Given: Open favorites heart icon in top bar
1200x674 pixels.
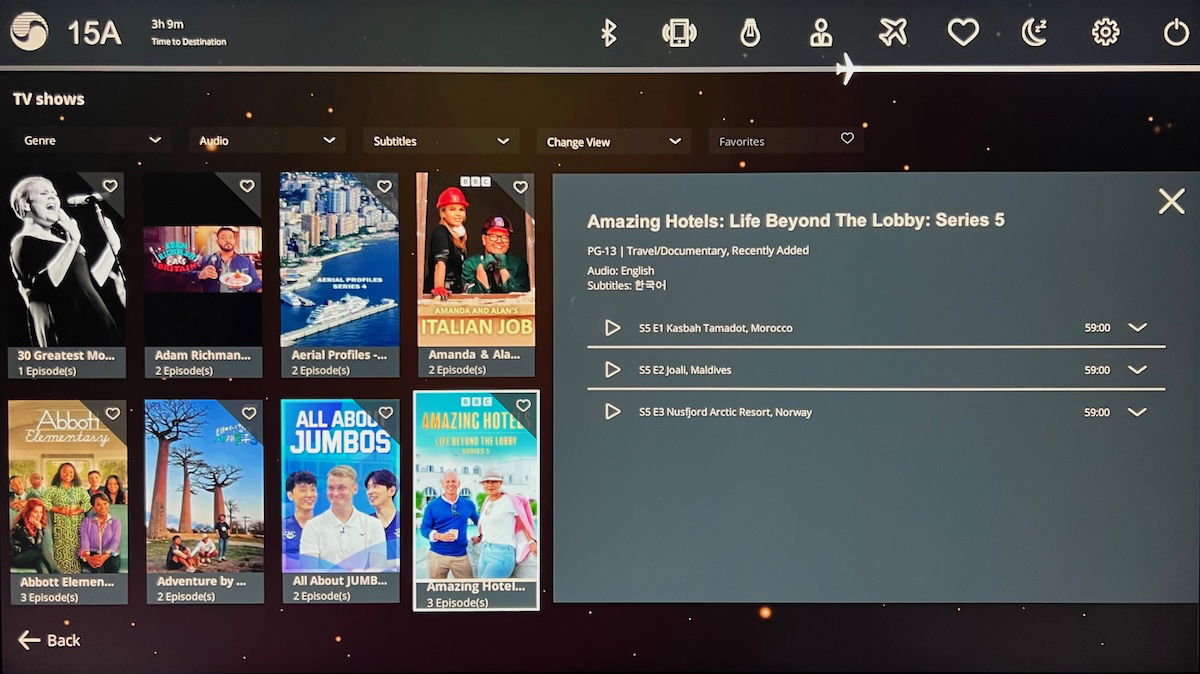Looking at the screenshot, I should (x=963, y=33).
